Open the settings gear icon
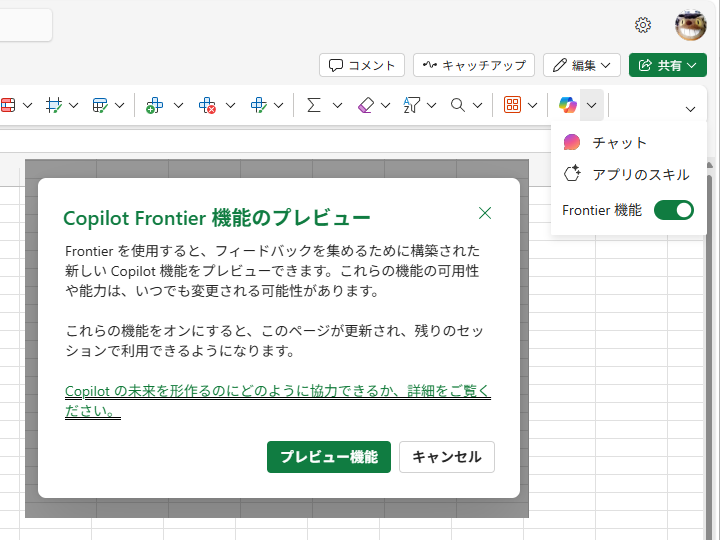720x540 pixels. click(643, 25)
